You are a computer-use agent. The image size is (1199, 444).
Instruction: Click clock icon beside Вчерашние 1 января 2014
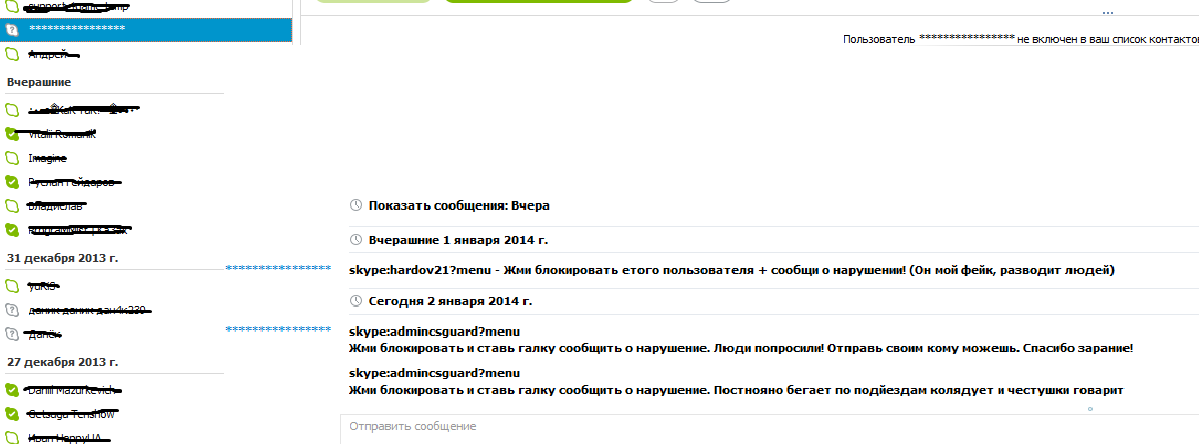point(354,240)
